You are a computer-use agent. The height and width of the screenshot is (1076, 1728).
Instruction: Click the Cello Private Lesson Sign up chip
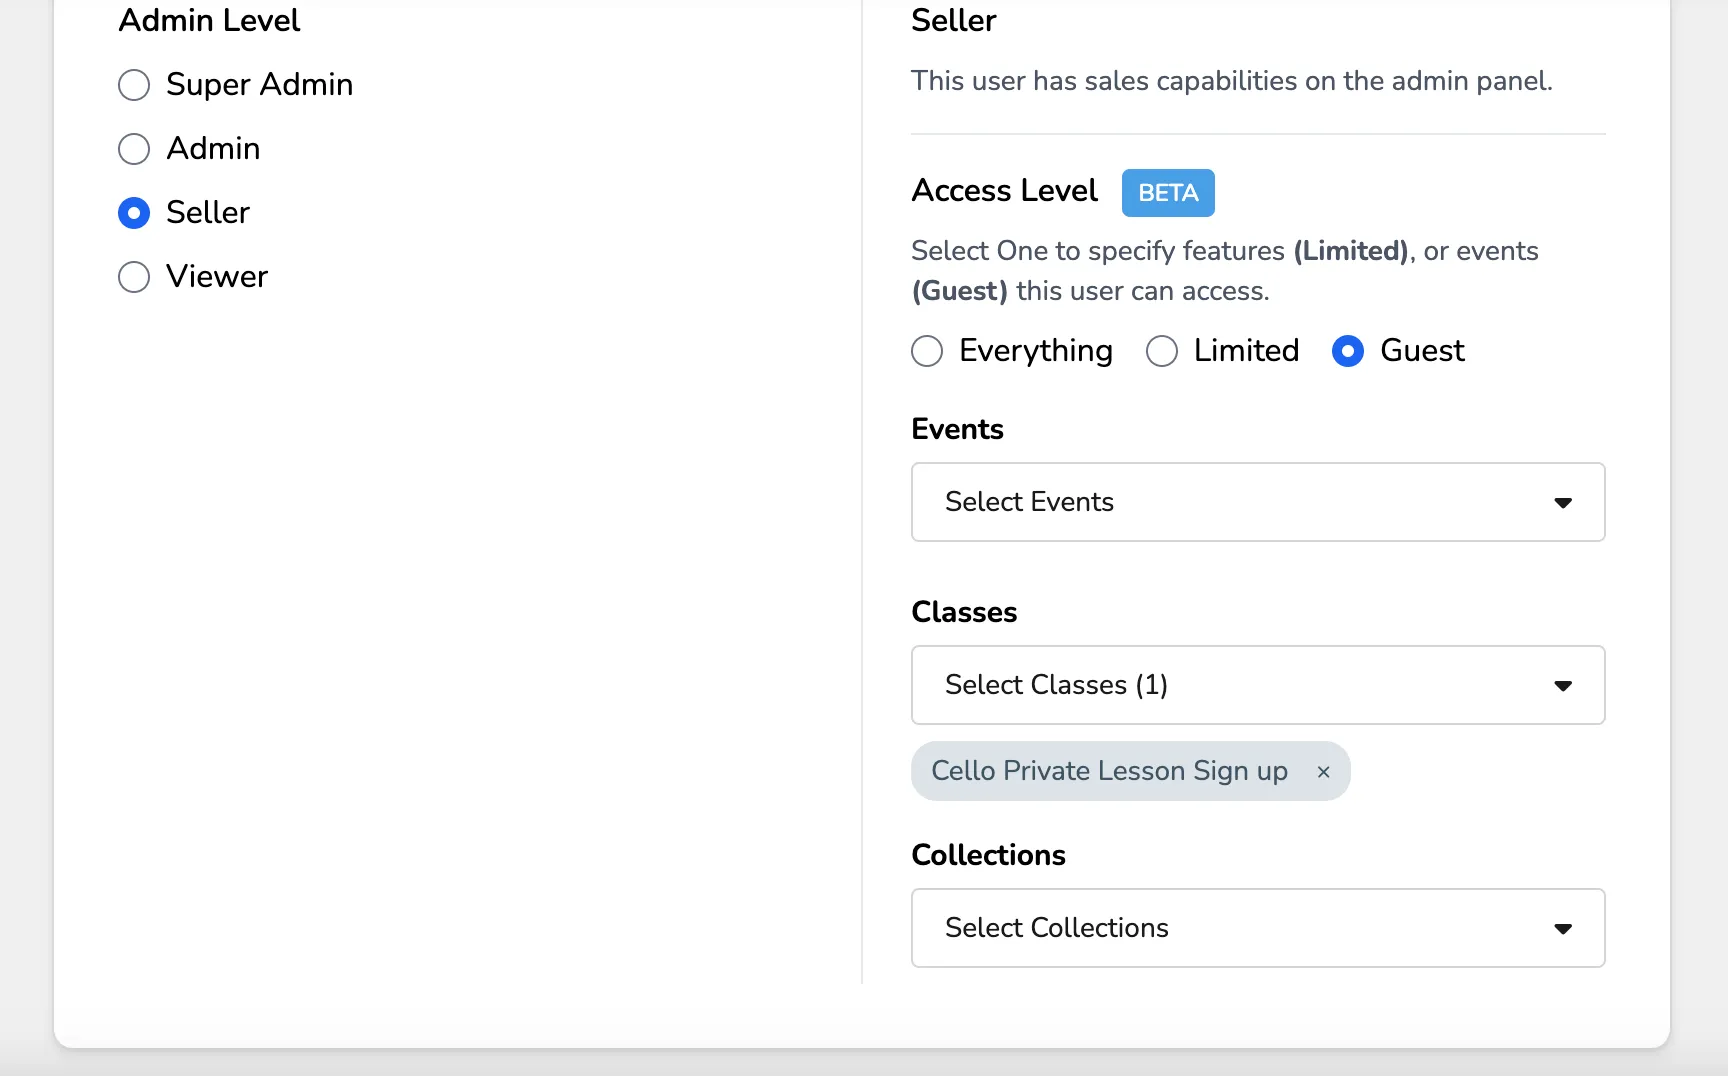point(1130,771)
